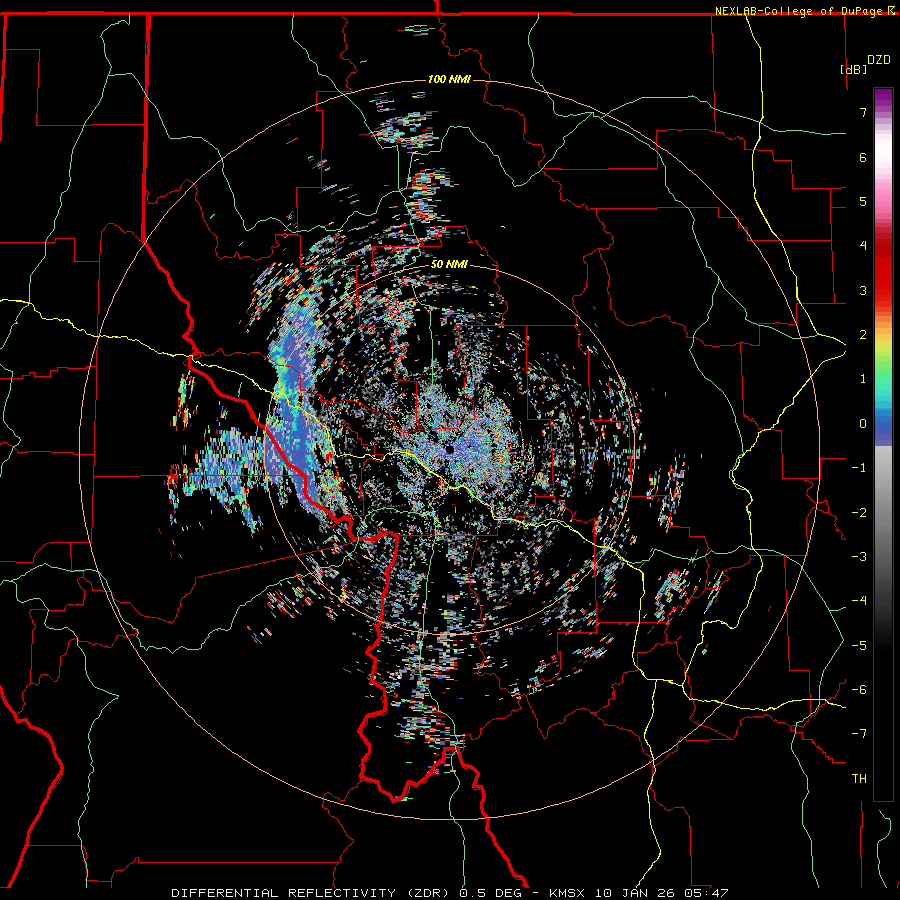Click the -3 value on color scale
Screen dimensions: 900x900
[x=859, y=557]
